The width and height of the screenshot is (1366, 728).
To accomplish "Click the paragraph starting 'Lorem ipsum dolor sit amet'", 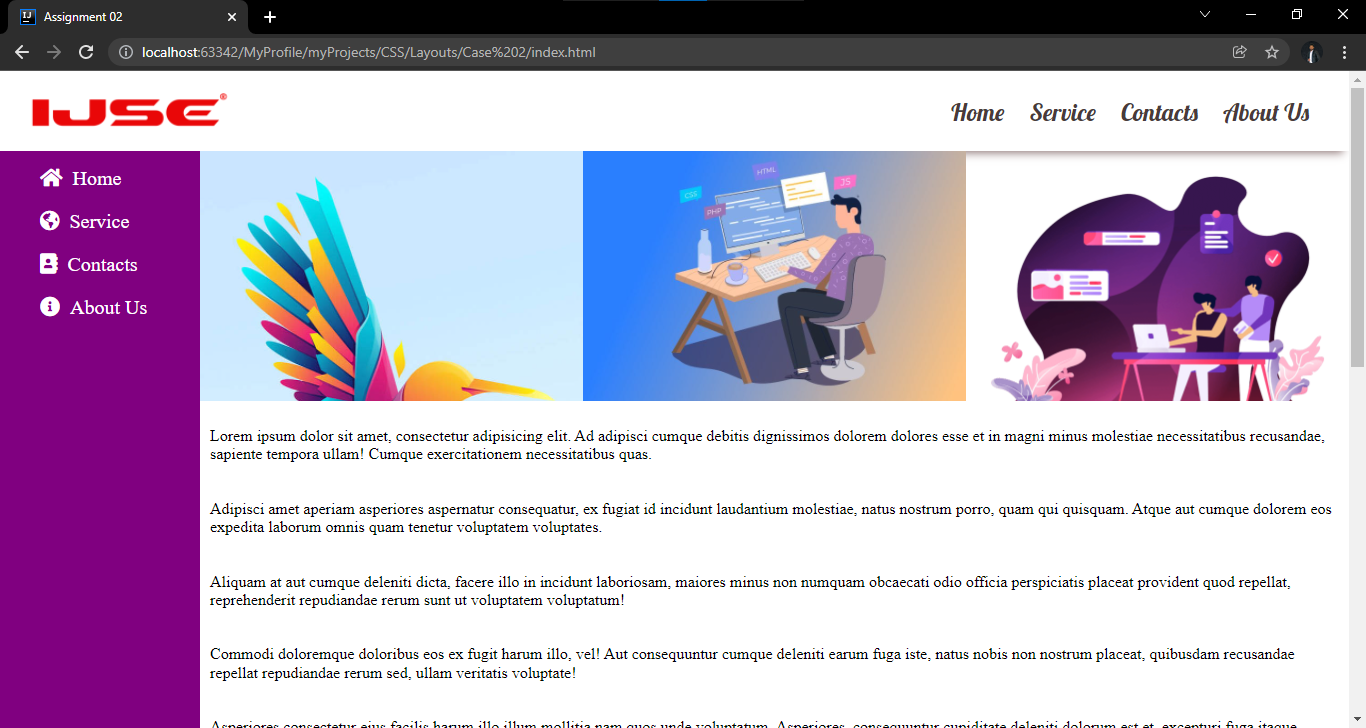I will pyautogui.click(x=767, y=445).
